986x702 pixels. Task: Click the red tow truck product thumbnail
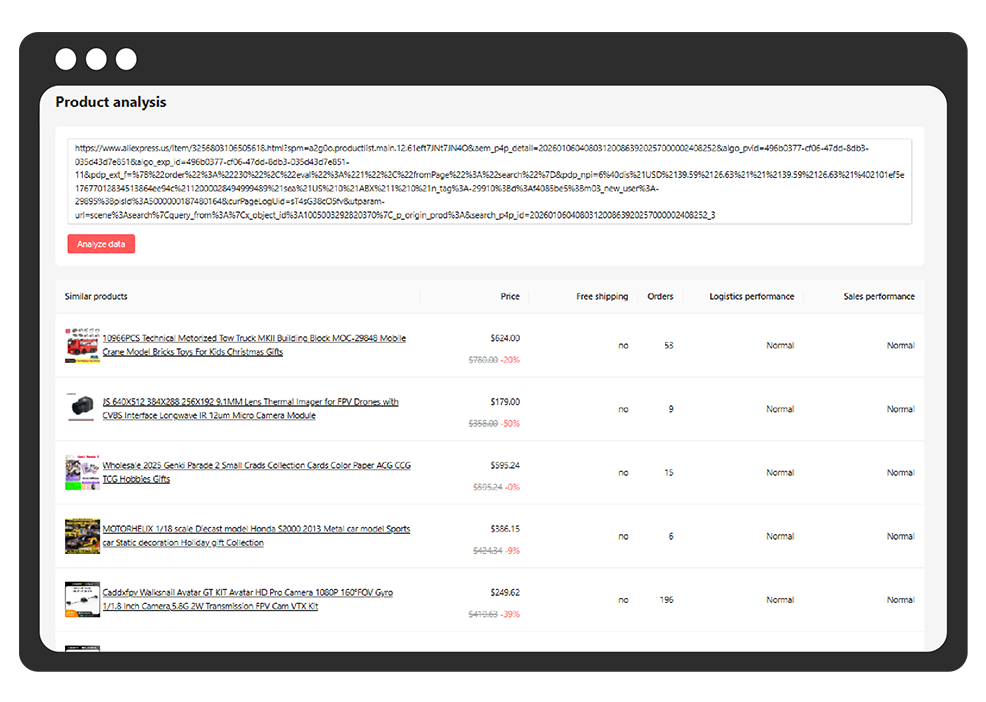click(x=82, y=345)
